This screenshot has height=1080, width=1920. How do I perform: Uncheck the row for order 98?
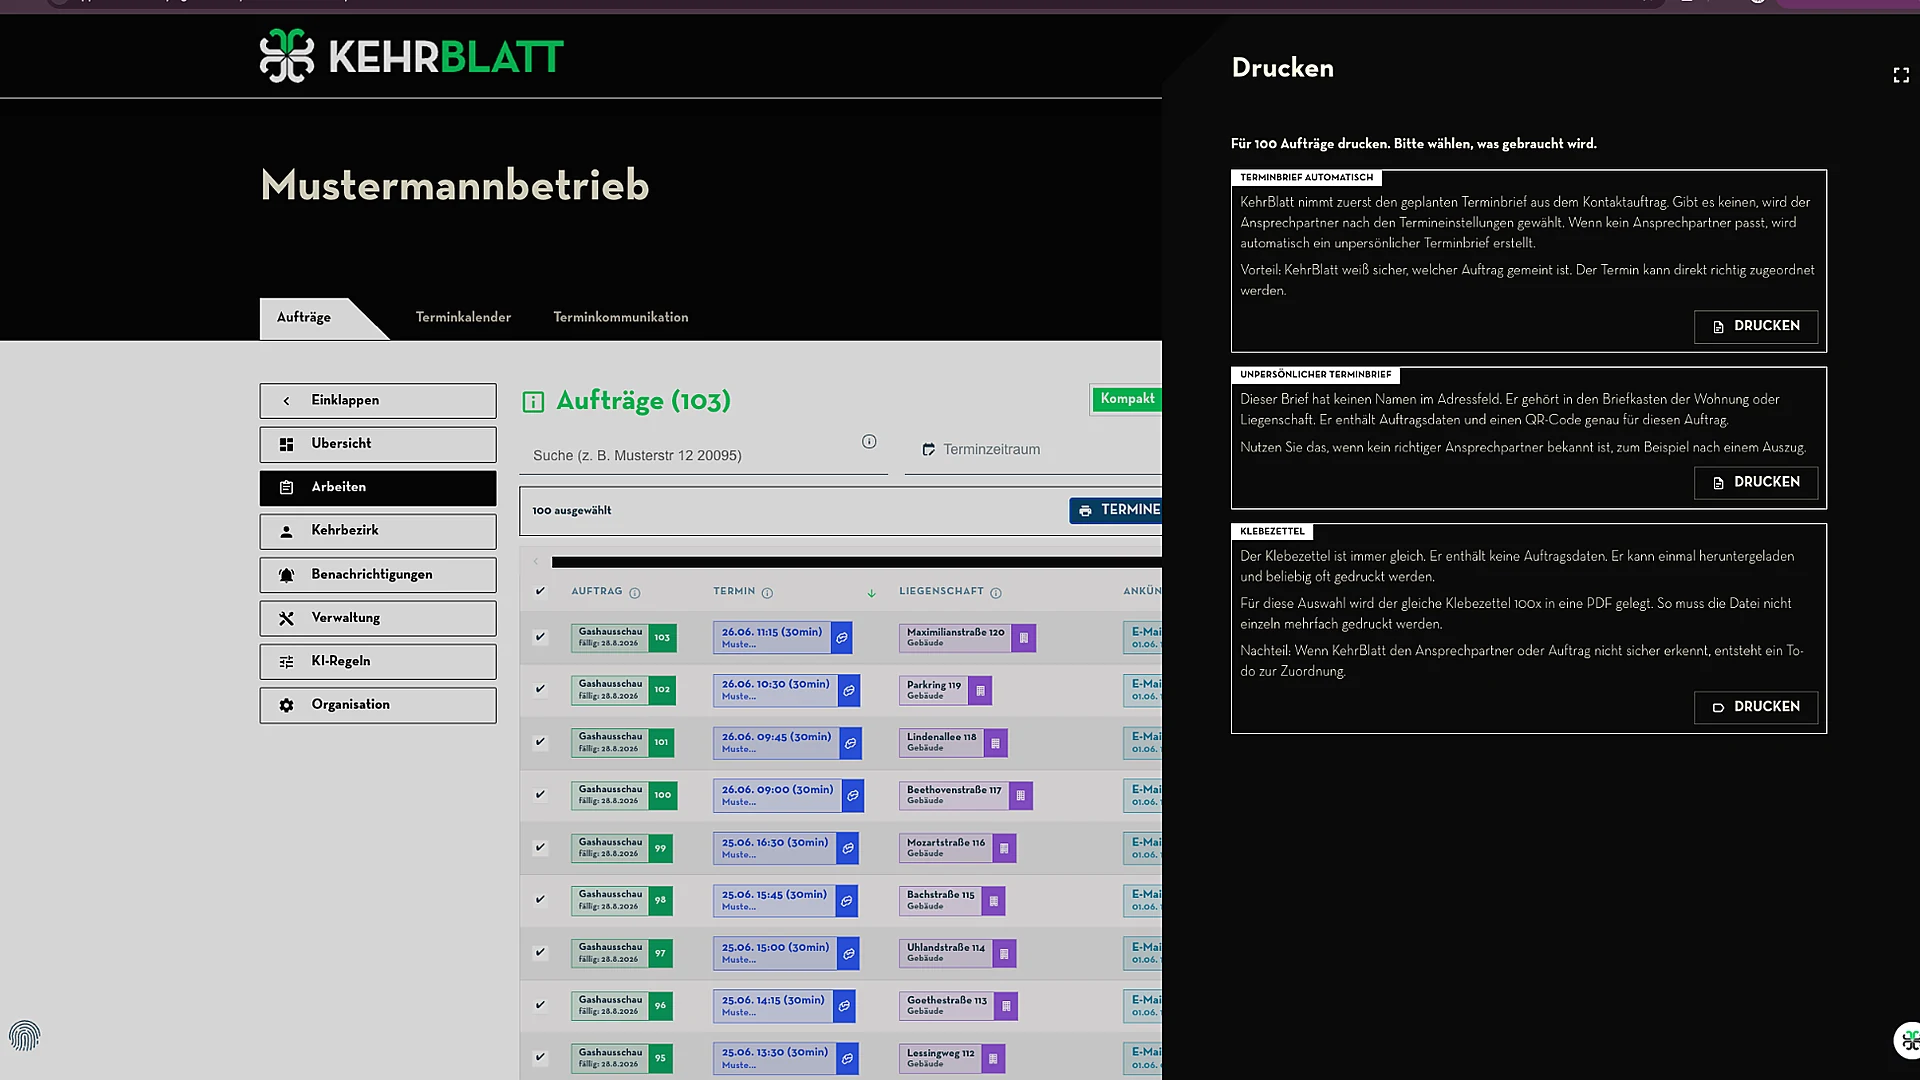point(540,899)
